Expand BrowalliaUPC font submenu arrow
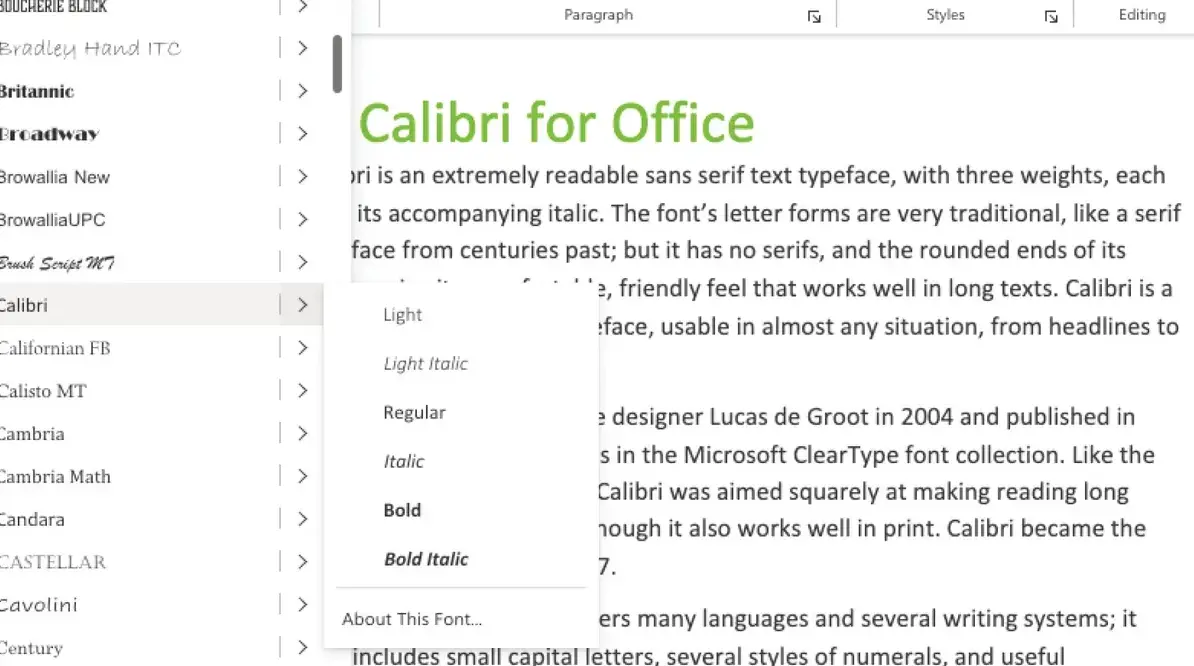Viewport: 1194px width, 666px height. click(x=302, y=219)
